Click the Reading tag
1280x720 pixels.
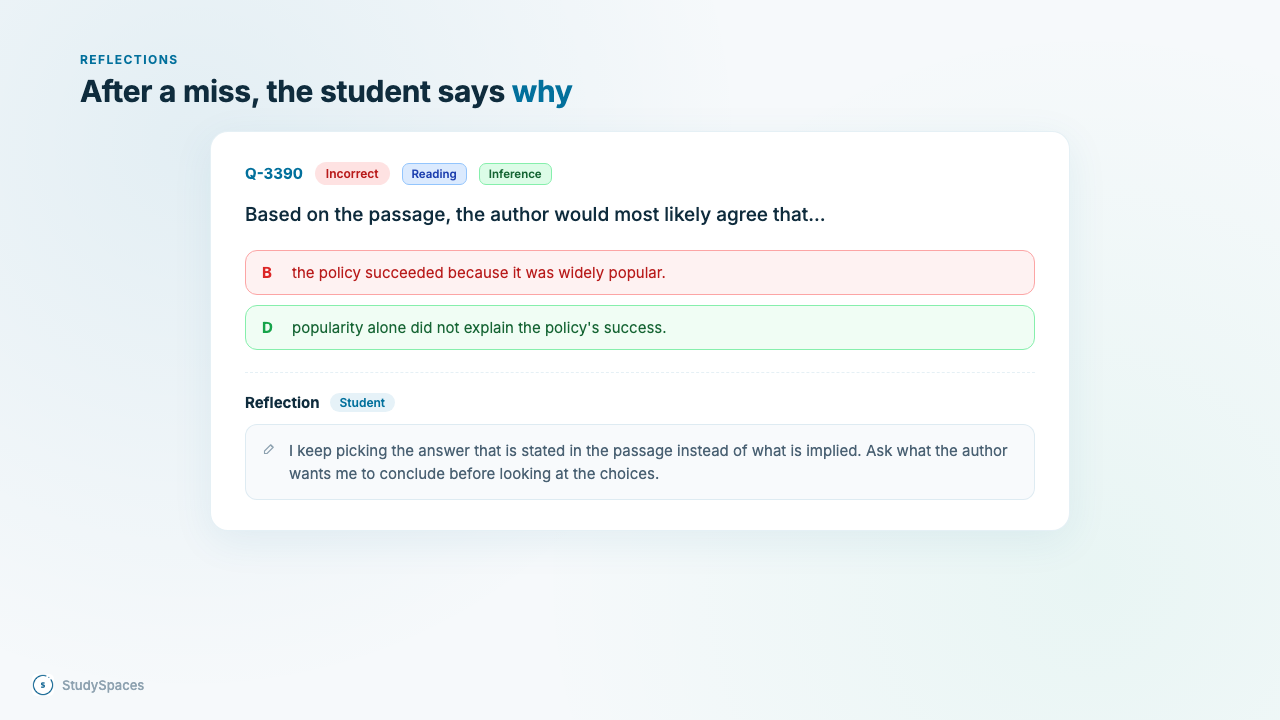pos(434,174)
